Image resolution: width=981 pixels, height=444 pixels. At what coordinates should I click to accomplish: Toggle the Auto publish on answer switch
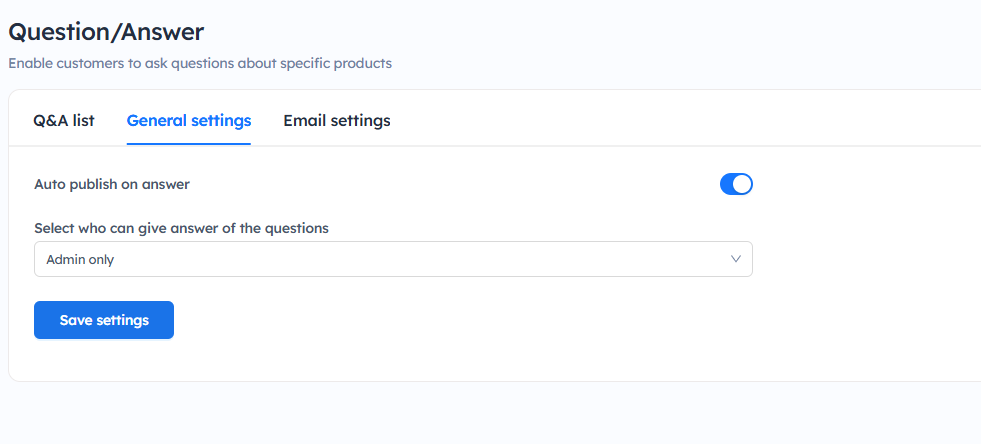tap(736, 184)
